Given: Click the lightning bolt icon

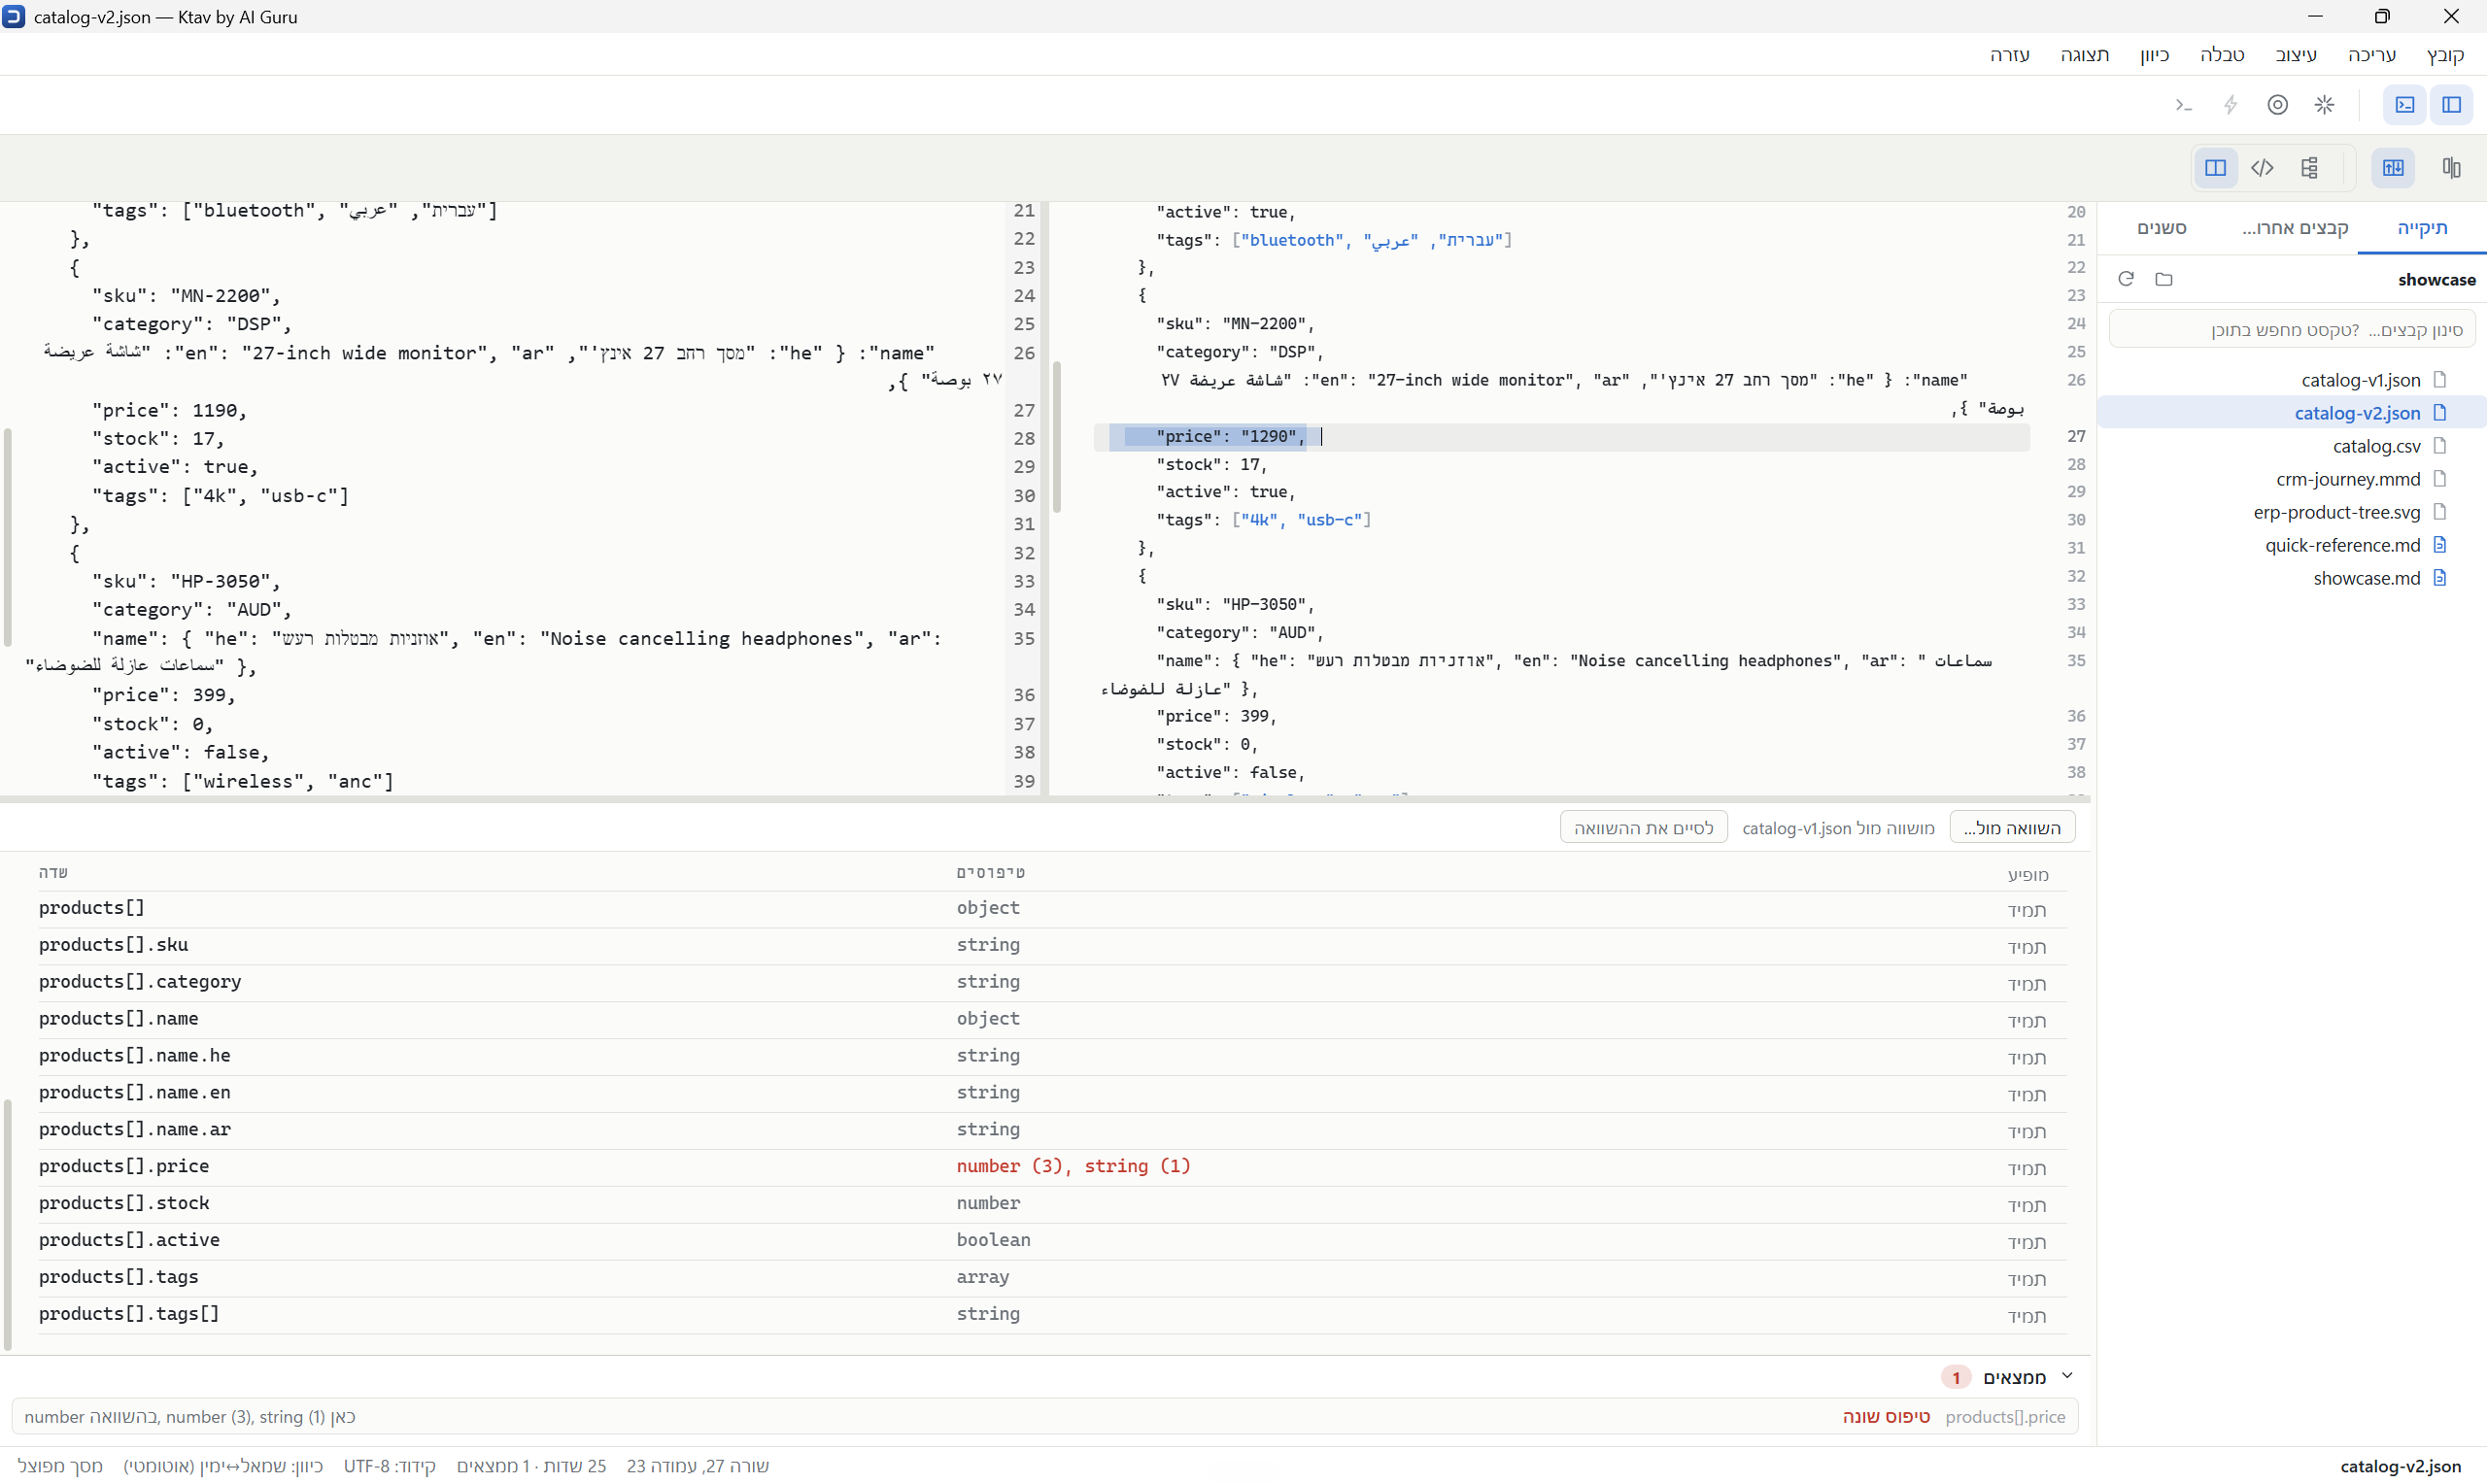Looking at the screenshot, I should tap(2230, 105).
